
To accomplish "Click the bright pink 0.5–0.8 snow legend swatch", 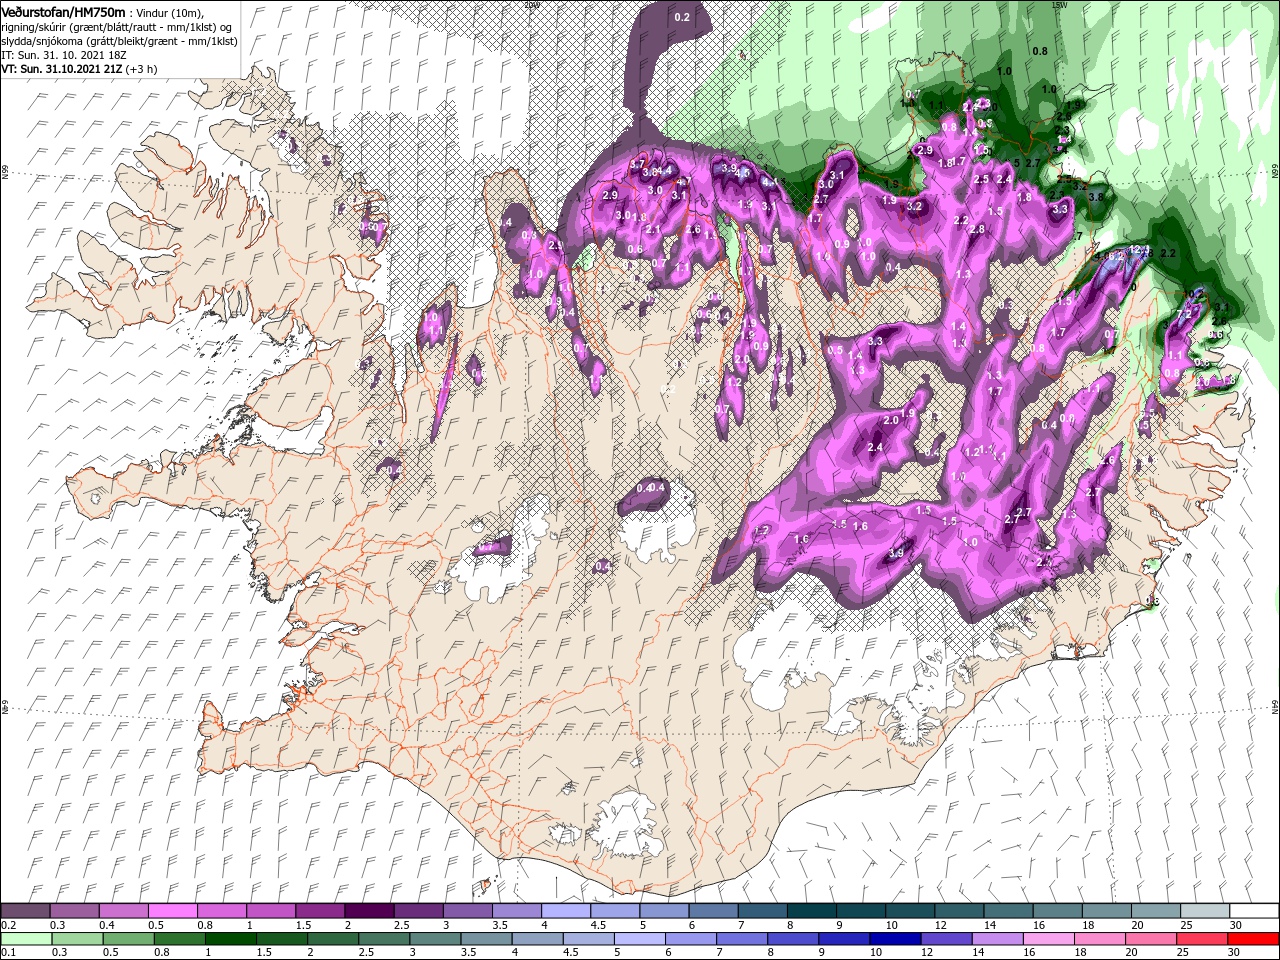I will click(x=173, y=912).
